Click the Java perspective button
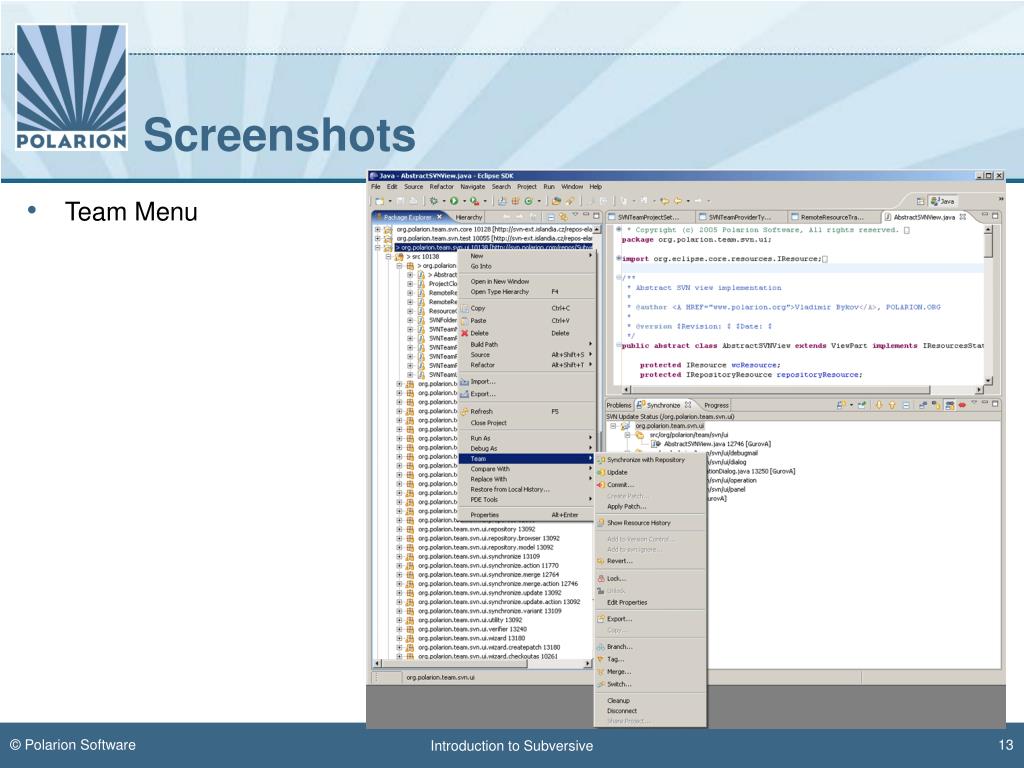The image size is (1024, 768). tap(942, 201)
